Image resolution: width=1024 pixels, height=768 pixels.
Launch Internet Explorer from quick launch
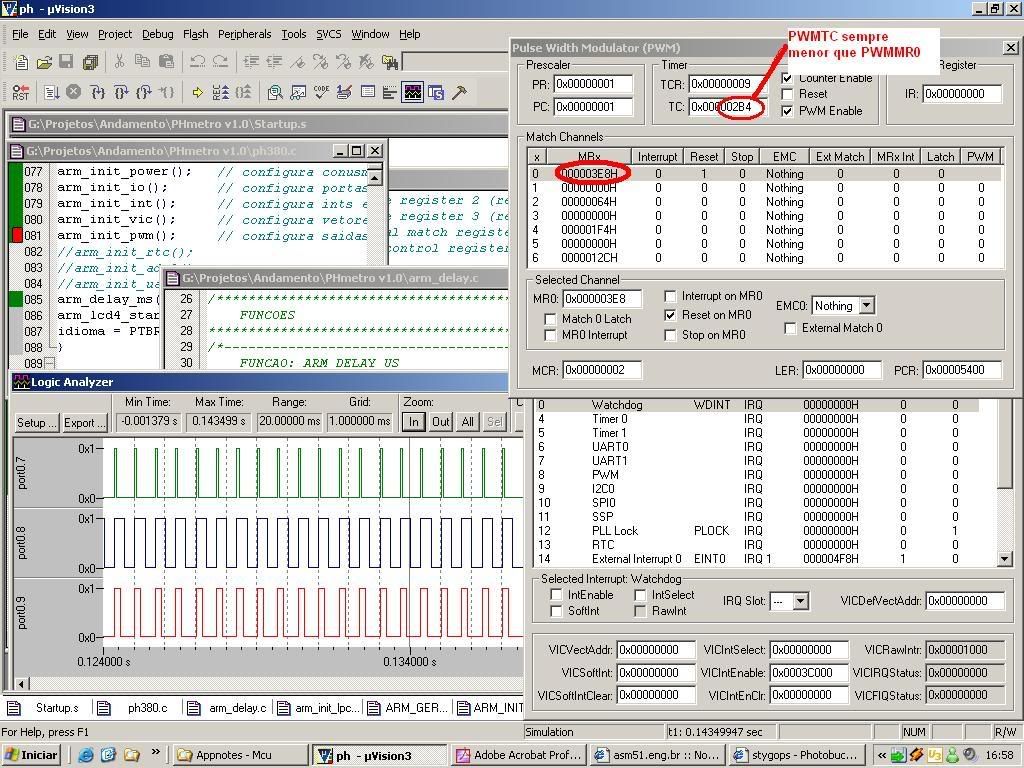tap(86, 755)
